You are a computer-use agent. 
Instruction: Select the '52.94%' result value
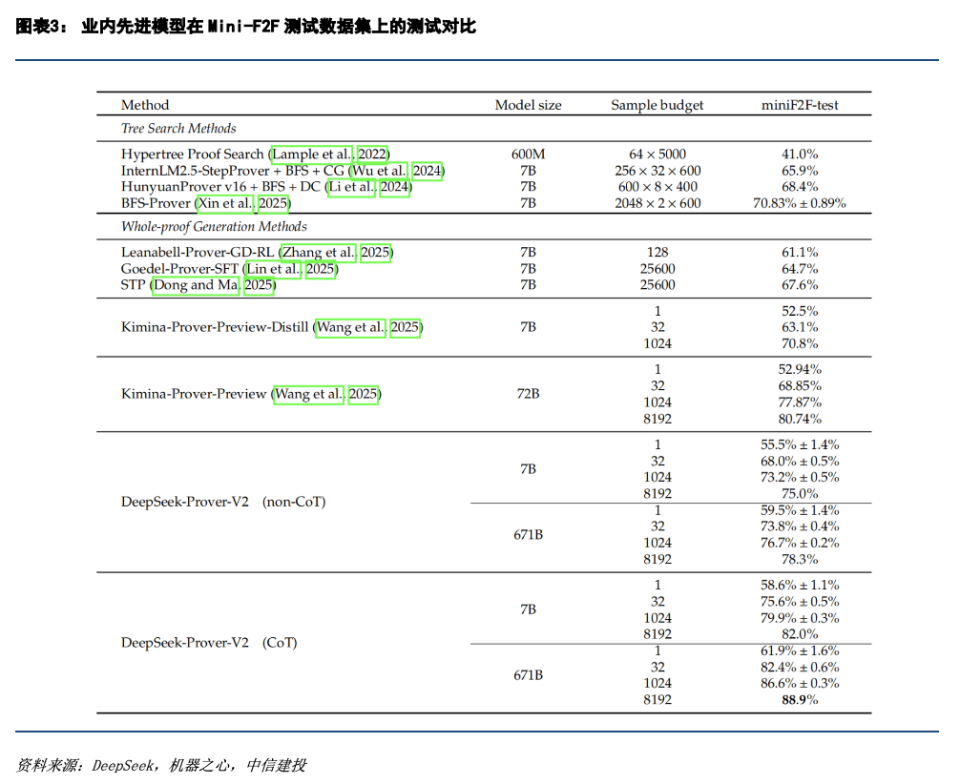[x=800, y=369]
